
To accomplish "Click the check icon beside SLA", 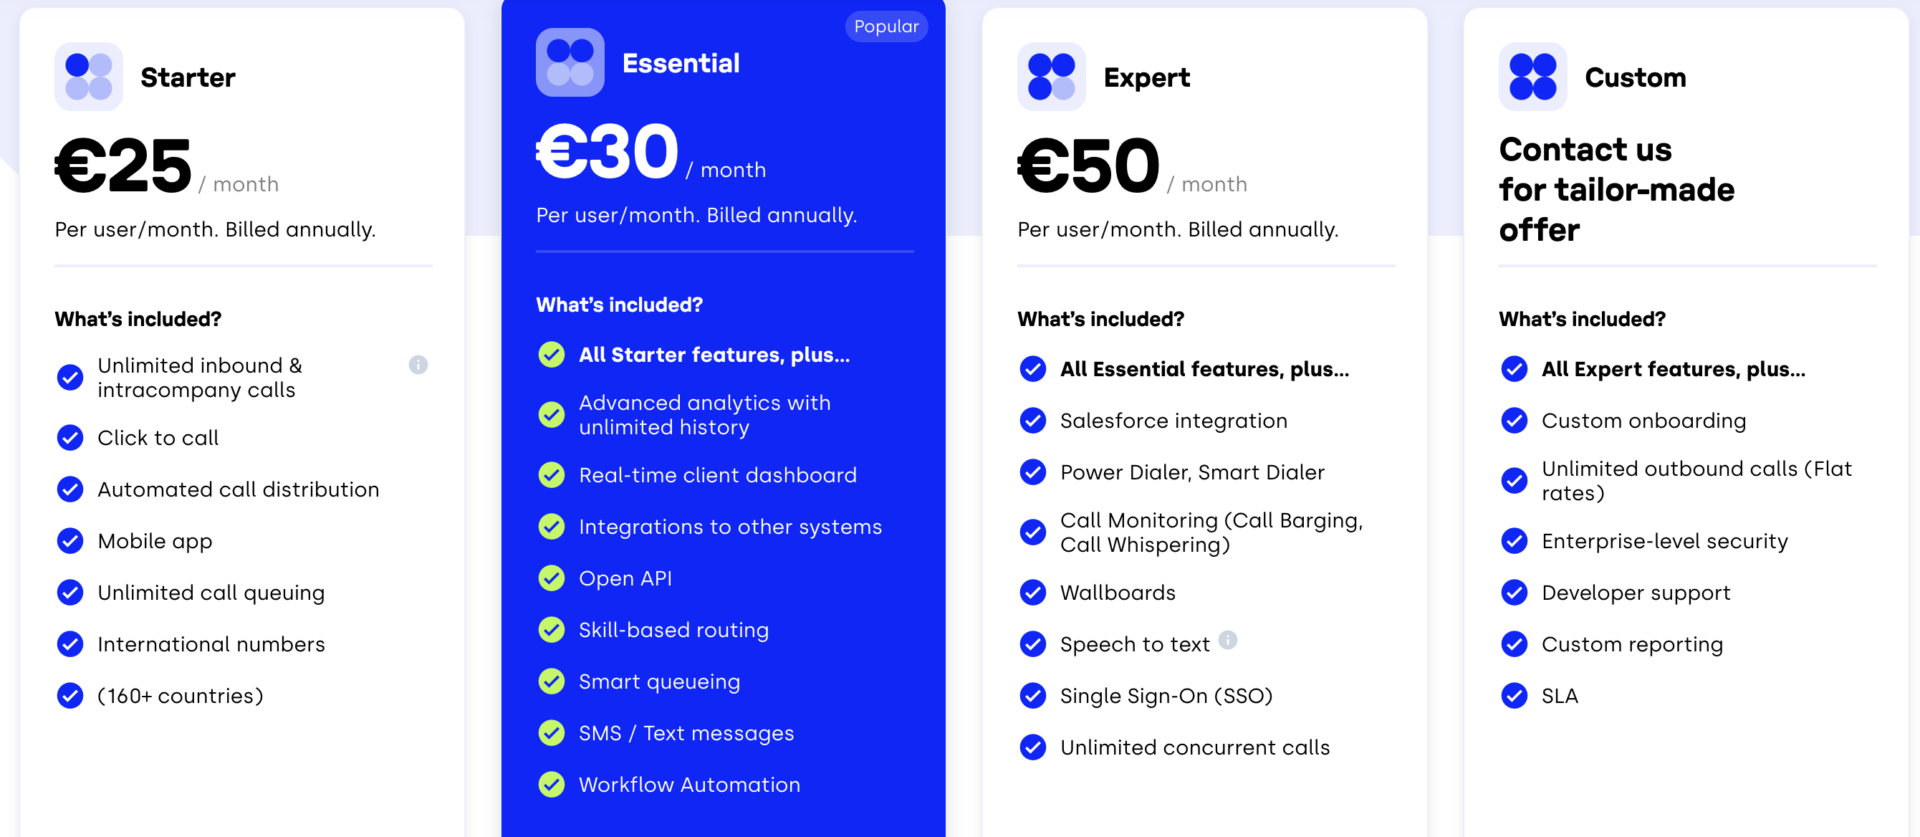I will [x=1514, y=696].
